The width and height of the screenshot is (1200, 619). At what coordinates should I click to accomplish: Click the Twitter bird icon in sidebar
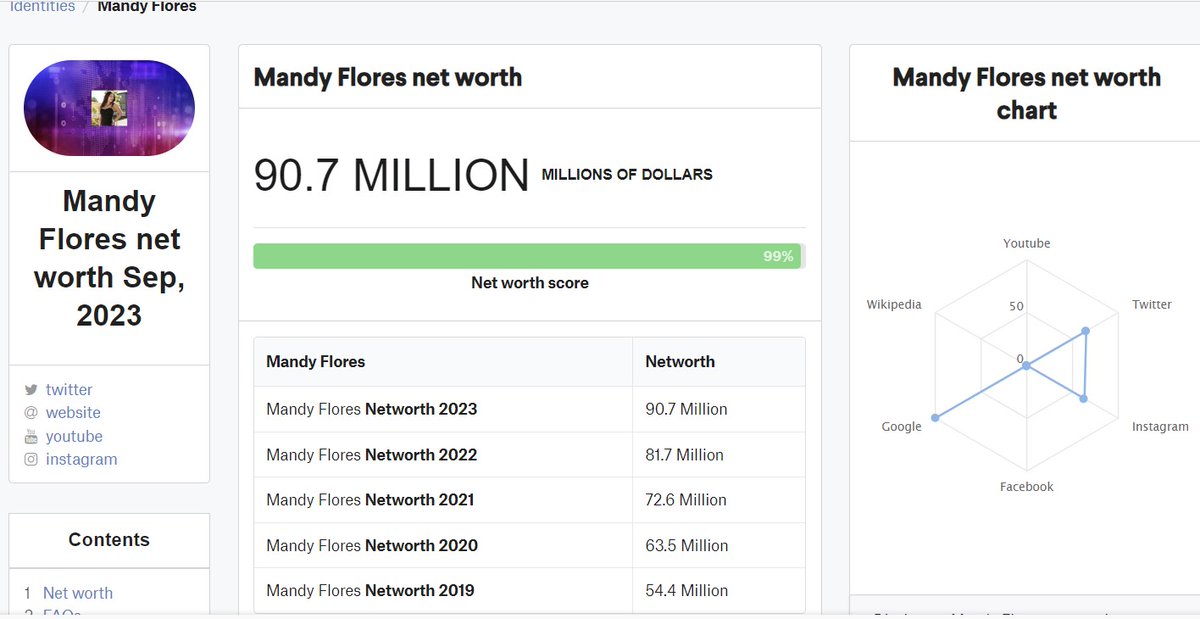31,390
